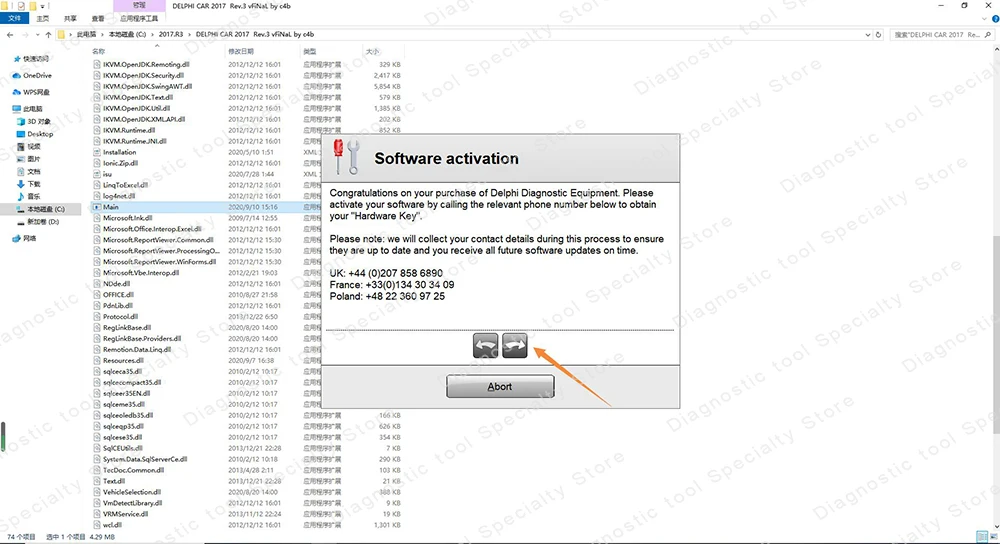Image resolution: width=1000 pixels, height=544 pixels.
Task: Select Resources.dll file
Action: (x=123, y=361)
